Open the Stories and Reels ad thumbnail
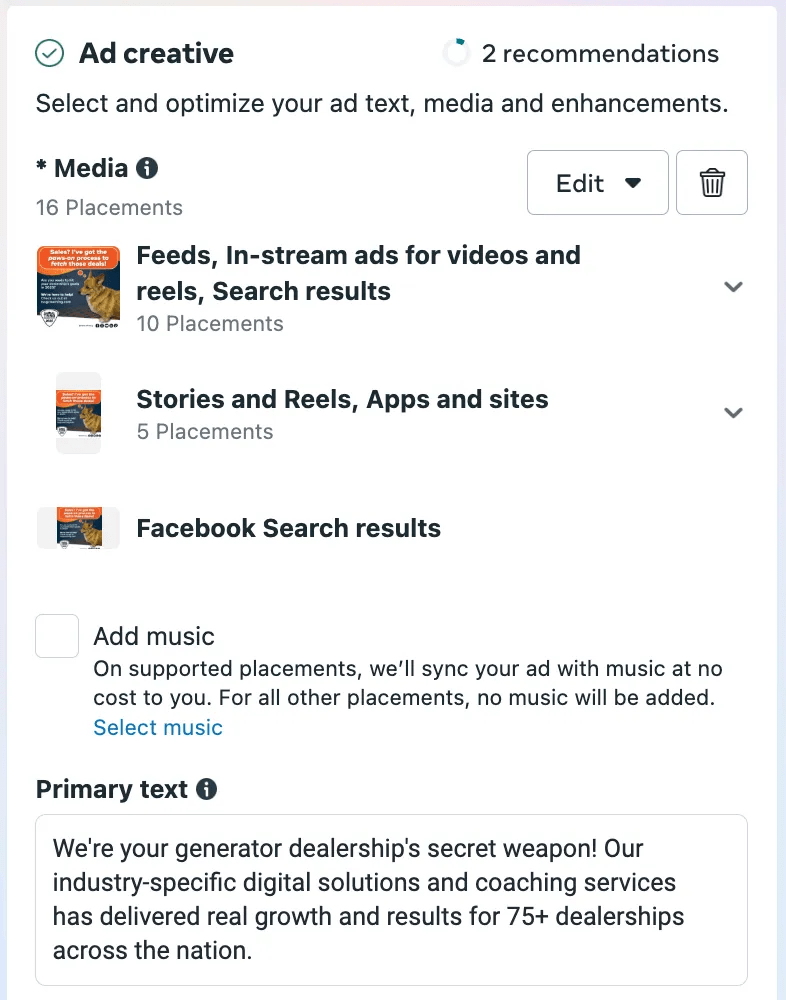This screenshot has height=1000, width=786. coord(78,413)
